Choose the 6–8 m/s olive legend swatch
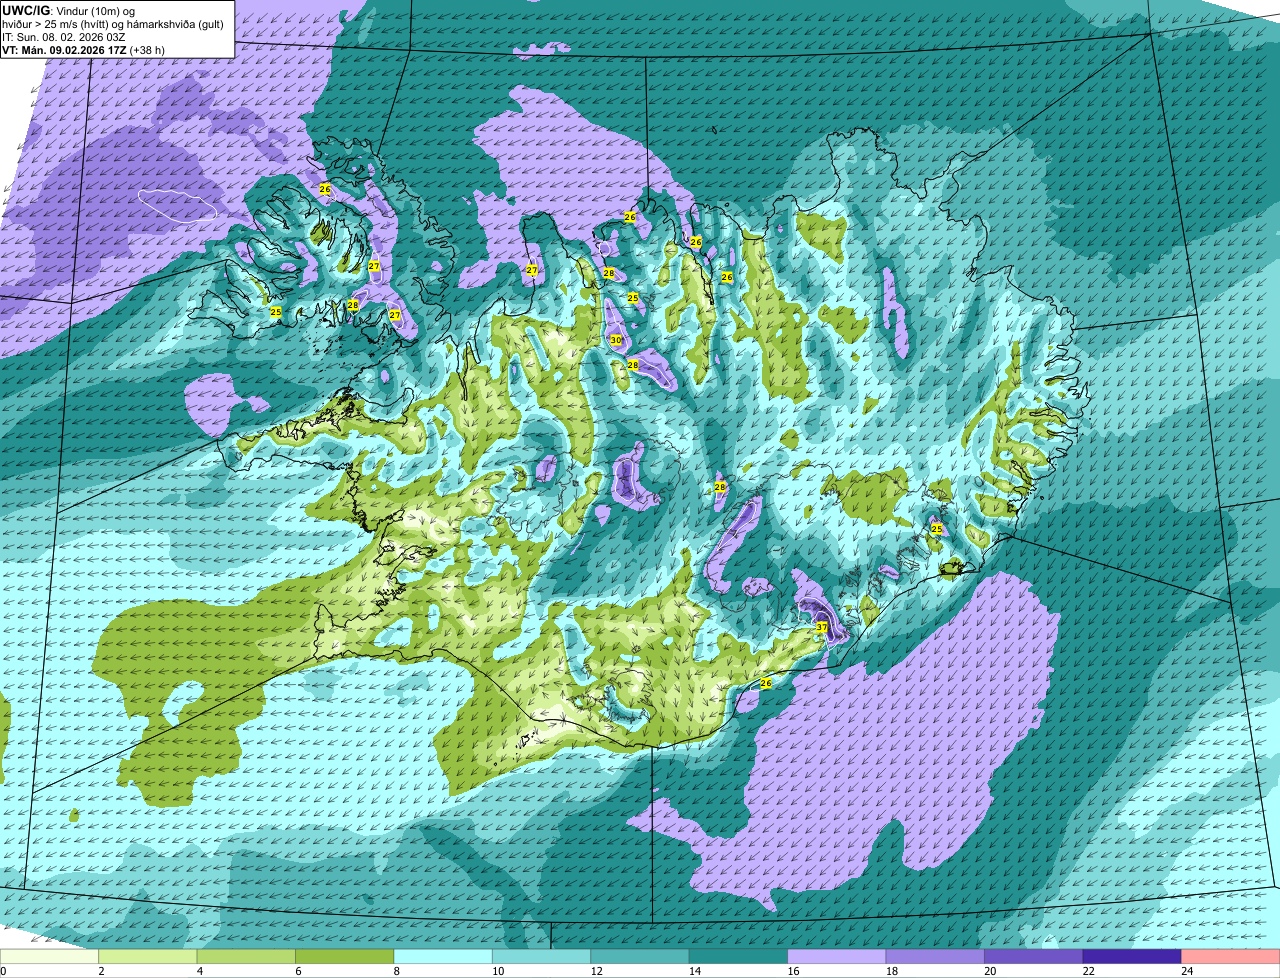 pos(345,956)
